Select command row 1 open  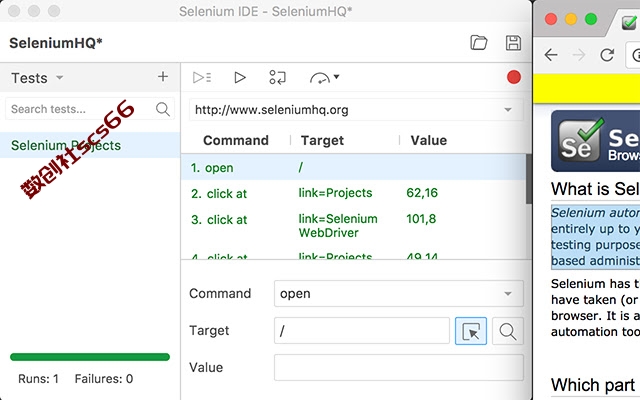pyautogui.click(x=353, y=167)
